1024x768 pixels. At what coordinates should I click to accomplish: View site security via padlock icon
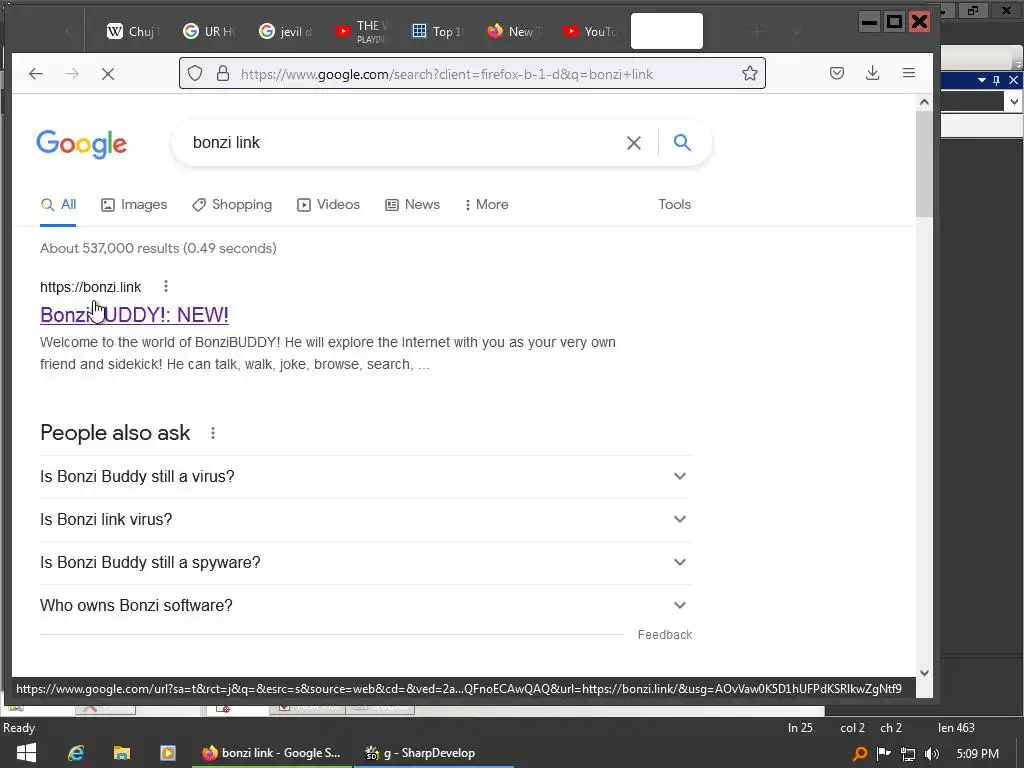223,73
